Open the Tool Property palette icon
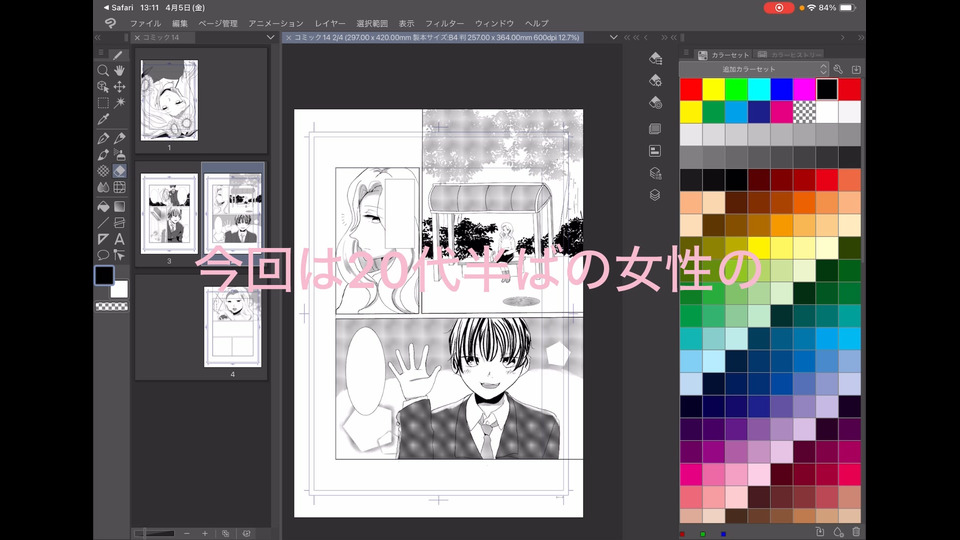This screenshot has width=960, height=540. (x=655, y=80)
